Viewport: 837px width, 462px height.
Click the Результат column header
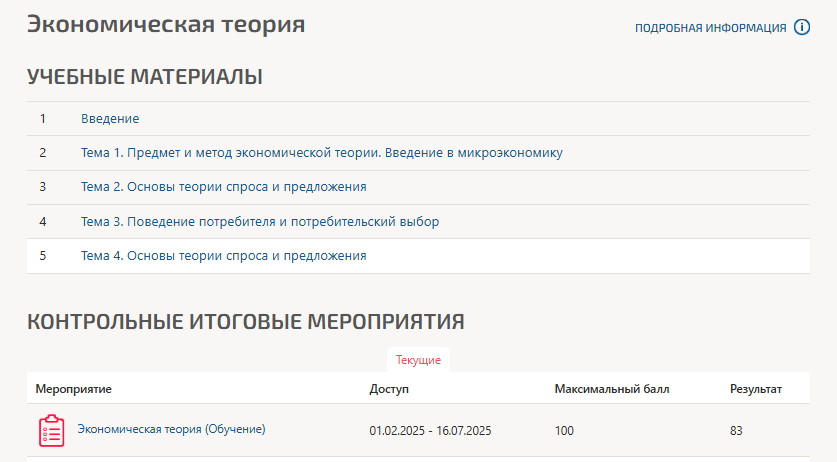[755, 388]
